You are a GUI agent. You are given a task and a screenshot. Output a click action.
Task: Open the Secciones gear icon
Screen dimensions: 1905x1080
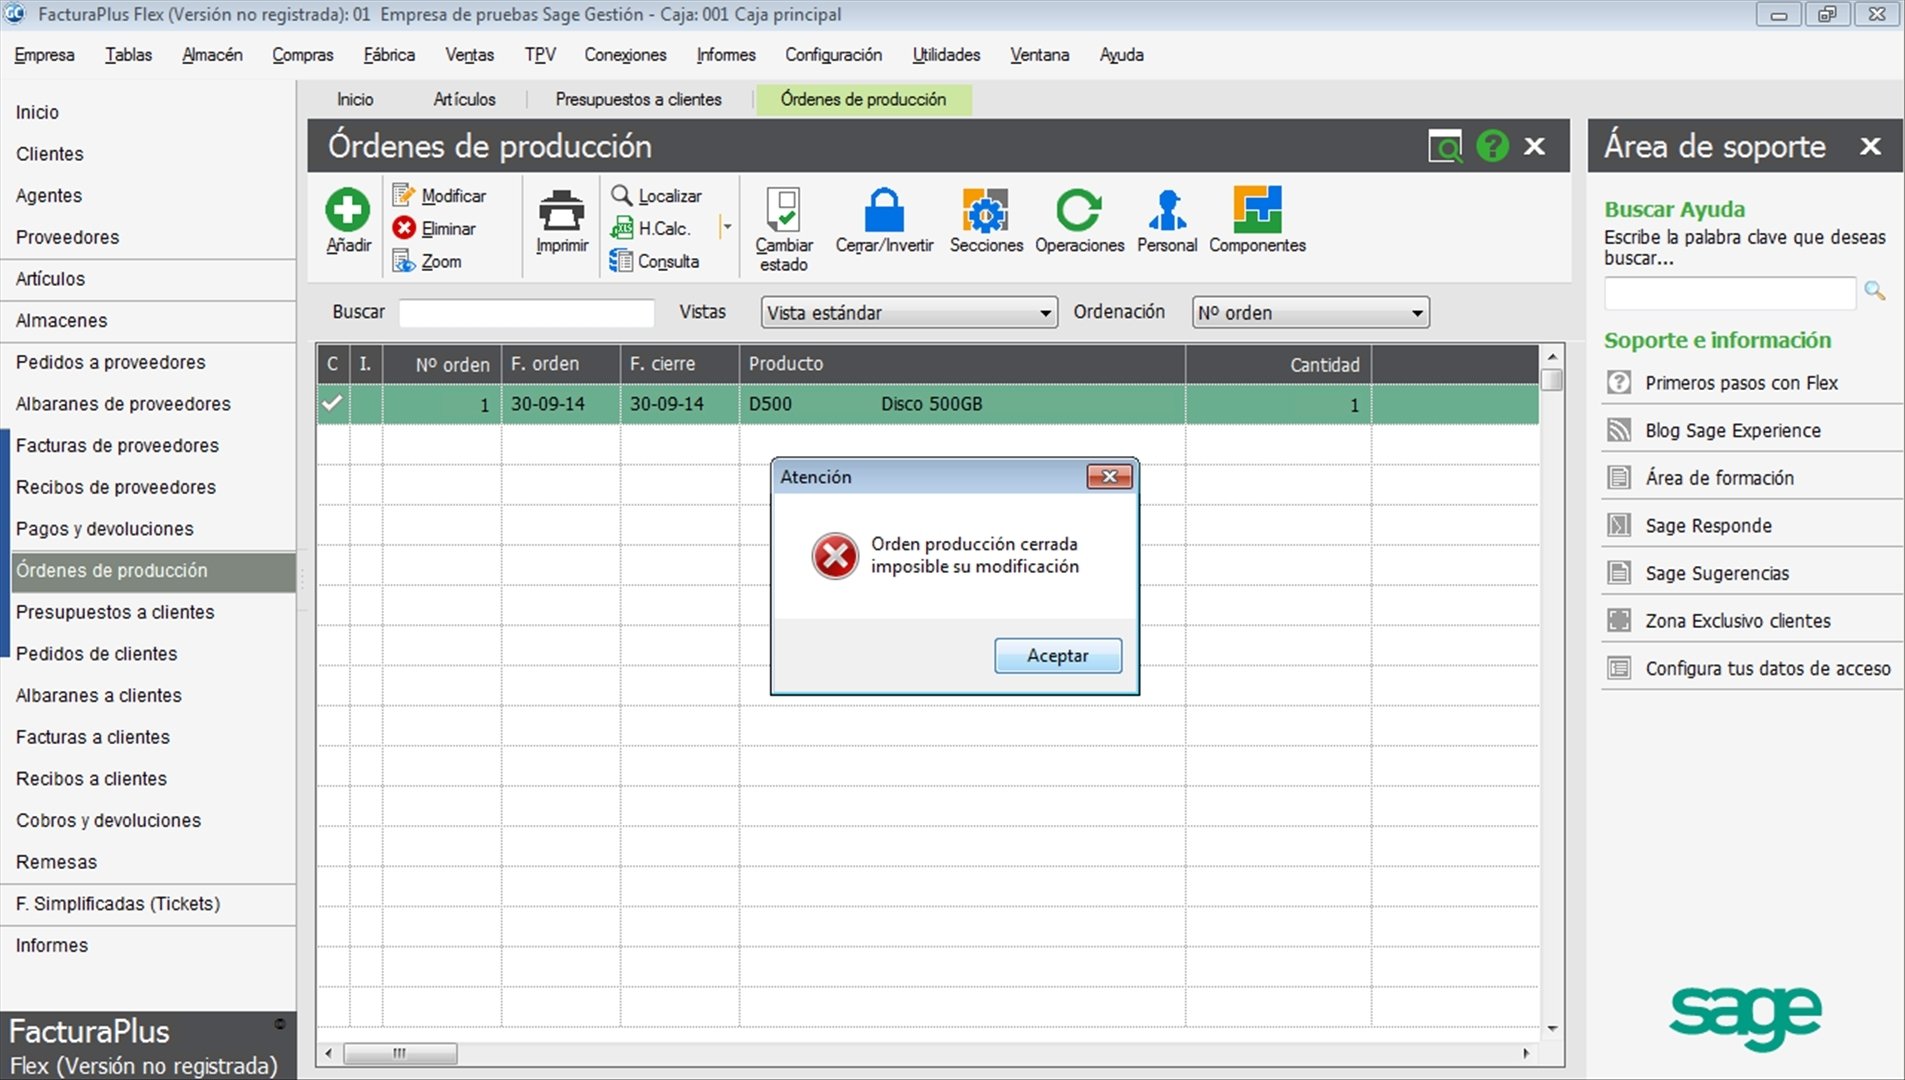[x=986, y=210]
